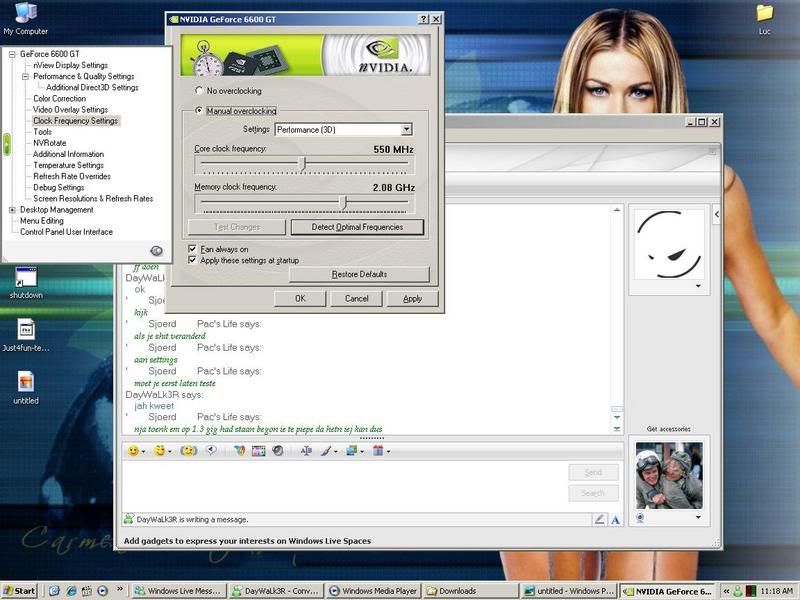800x600 pixels.
Task: Select Temperature Settings item
Action: coord(68,165)
